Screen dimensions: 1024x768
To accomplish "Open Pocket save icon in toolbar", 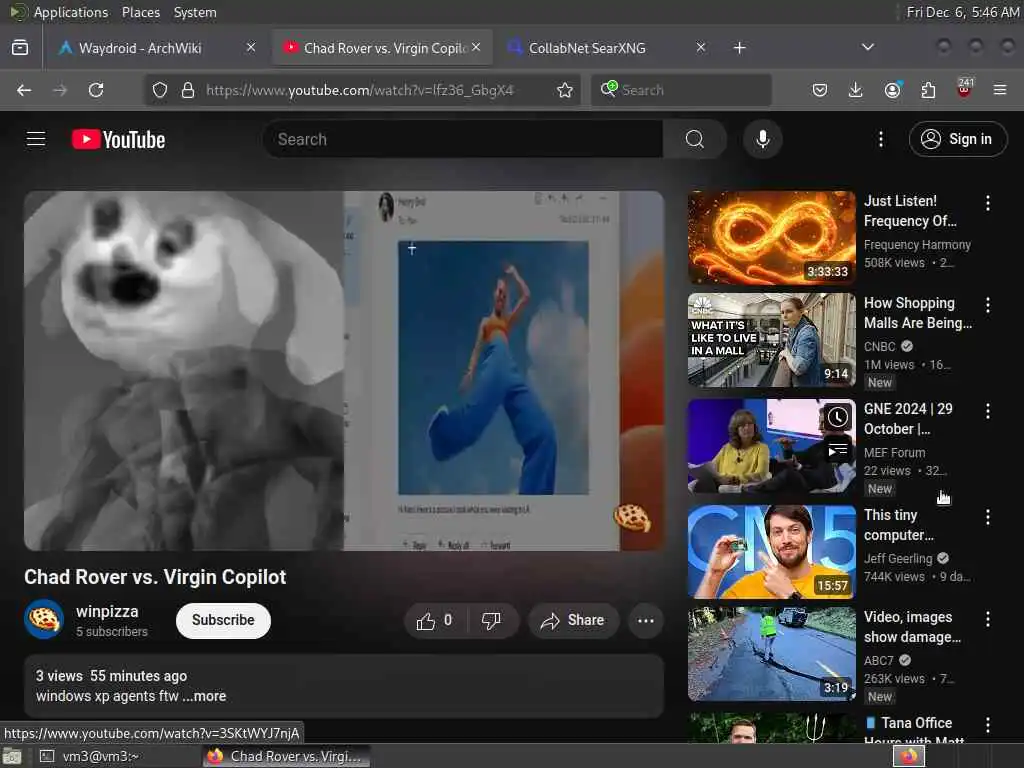I will (820, 90).
